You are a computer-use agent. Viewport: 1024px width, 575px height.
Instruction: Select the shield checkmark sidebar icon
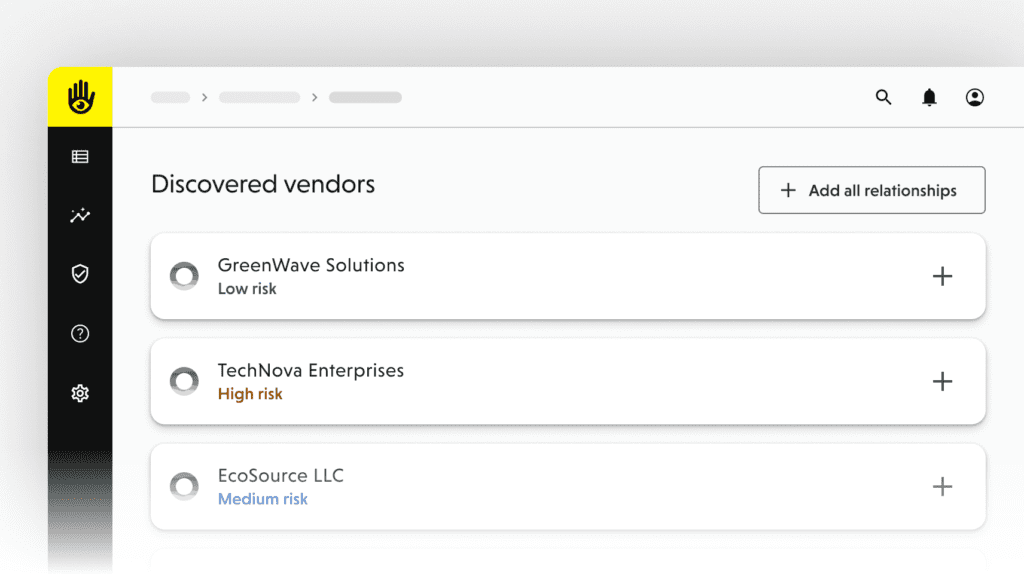(x=80, y=274)
